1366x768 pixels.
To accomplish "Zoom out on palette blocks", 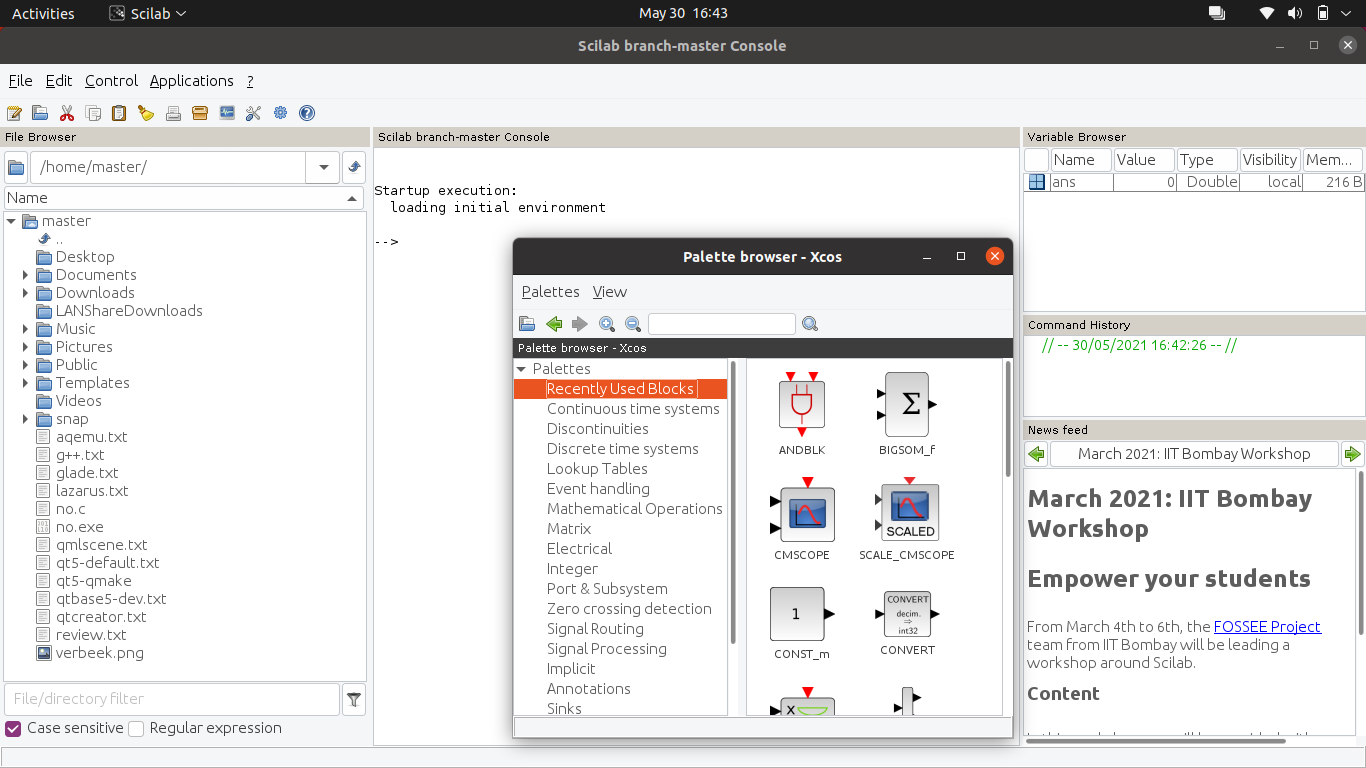I will tap(633, 324).
